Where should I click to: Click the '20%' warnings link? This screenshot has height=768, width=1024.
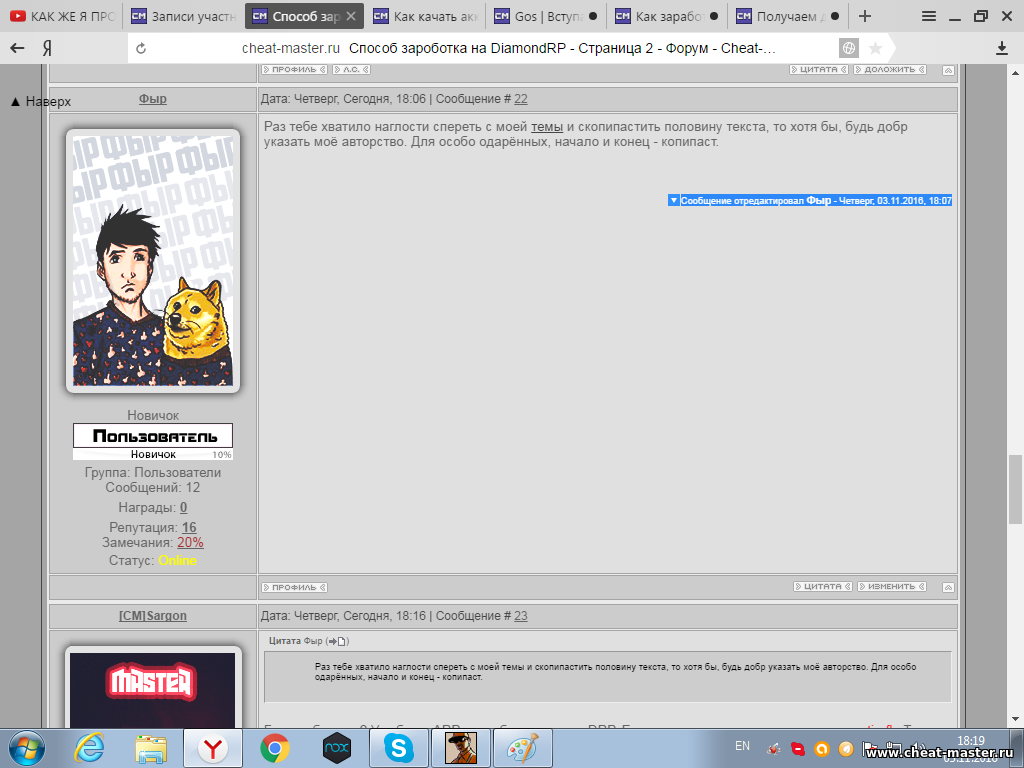pos(190,542)
